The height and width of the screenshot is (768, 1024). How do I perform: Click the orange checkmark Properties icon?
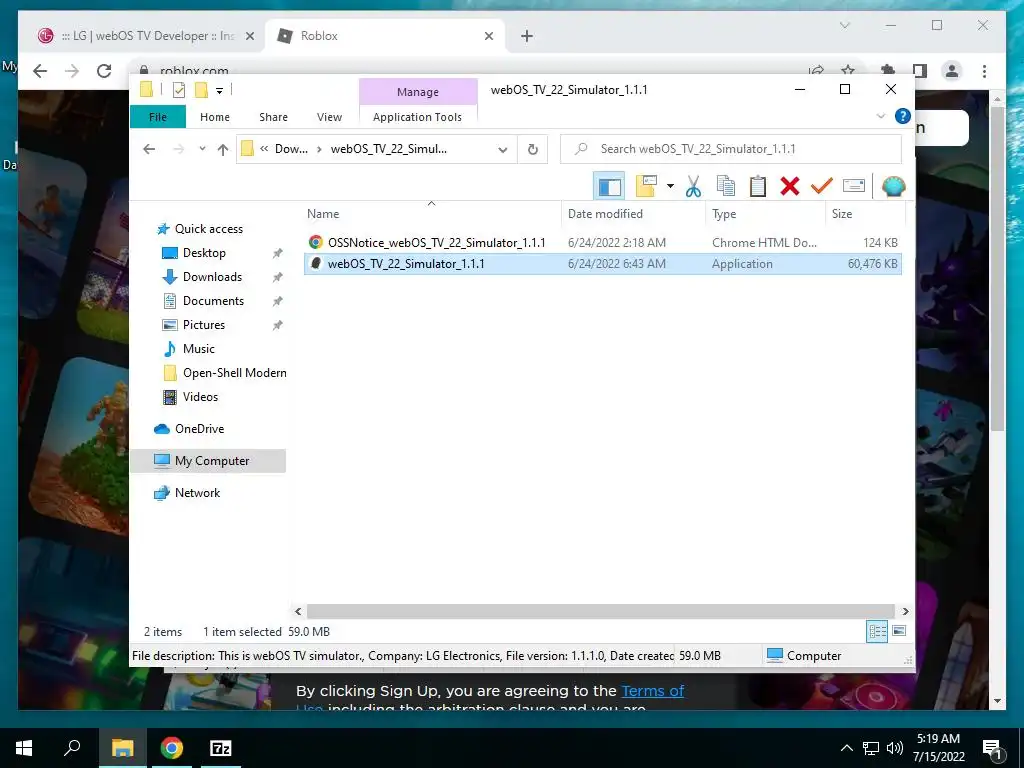click(822, 187)
